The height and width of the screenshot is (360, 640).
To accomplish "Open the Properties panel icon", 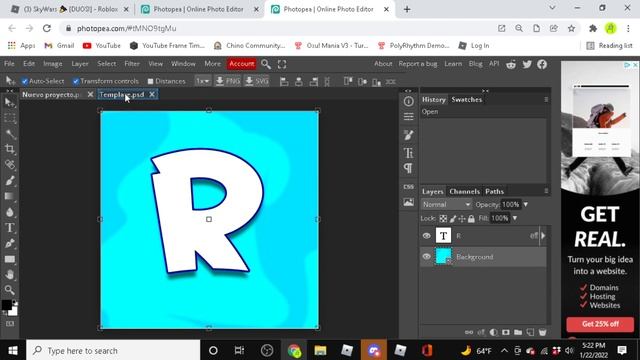I will [x=409, y=117].
